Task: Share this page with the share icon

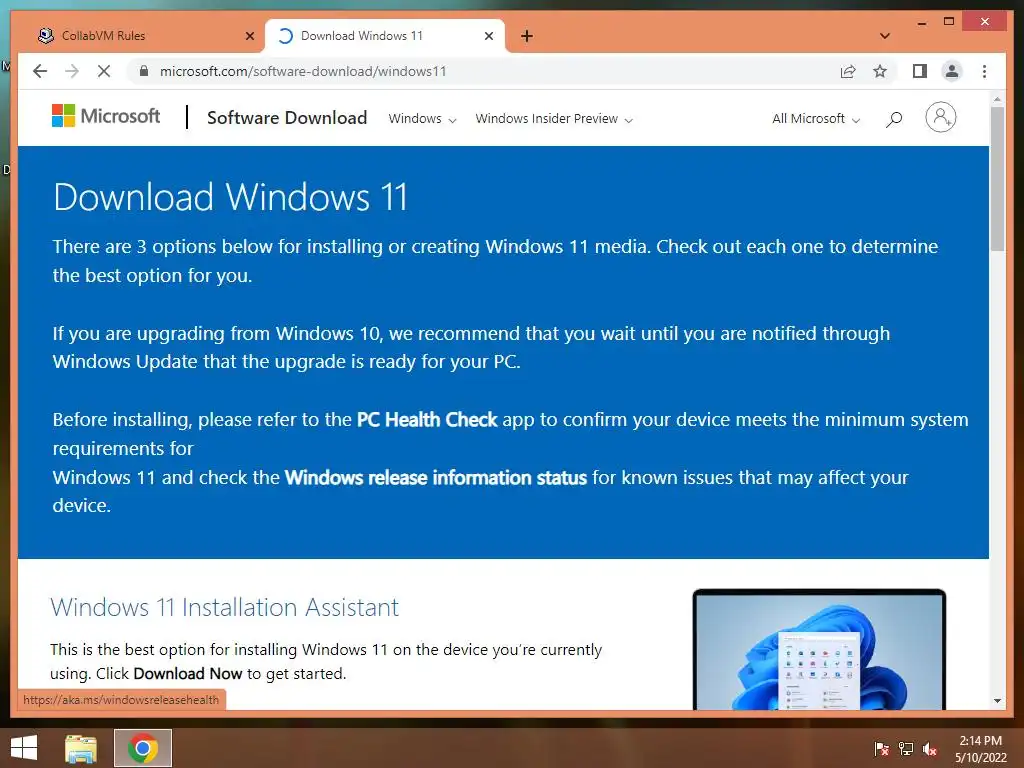Action: point(848,71)
